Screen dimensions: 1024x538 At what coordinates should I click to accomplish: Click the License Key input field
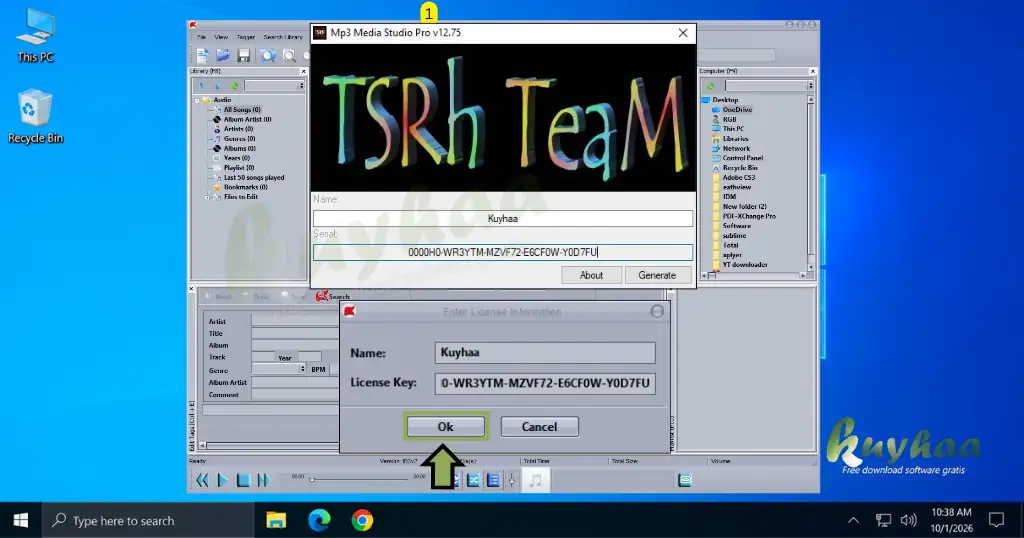pos(545,383)
